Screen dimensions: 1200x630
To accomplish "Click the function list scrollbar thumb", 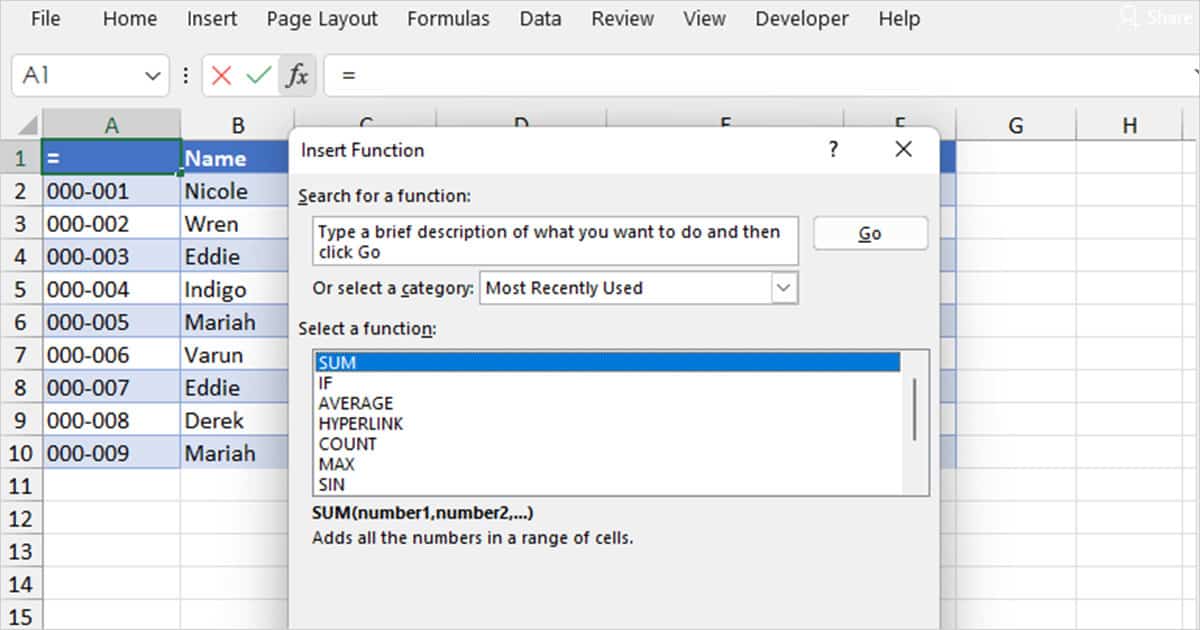I will 914,408.
